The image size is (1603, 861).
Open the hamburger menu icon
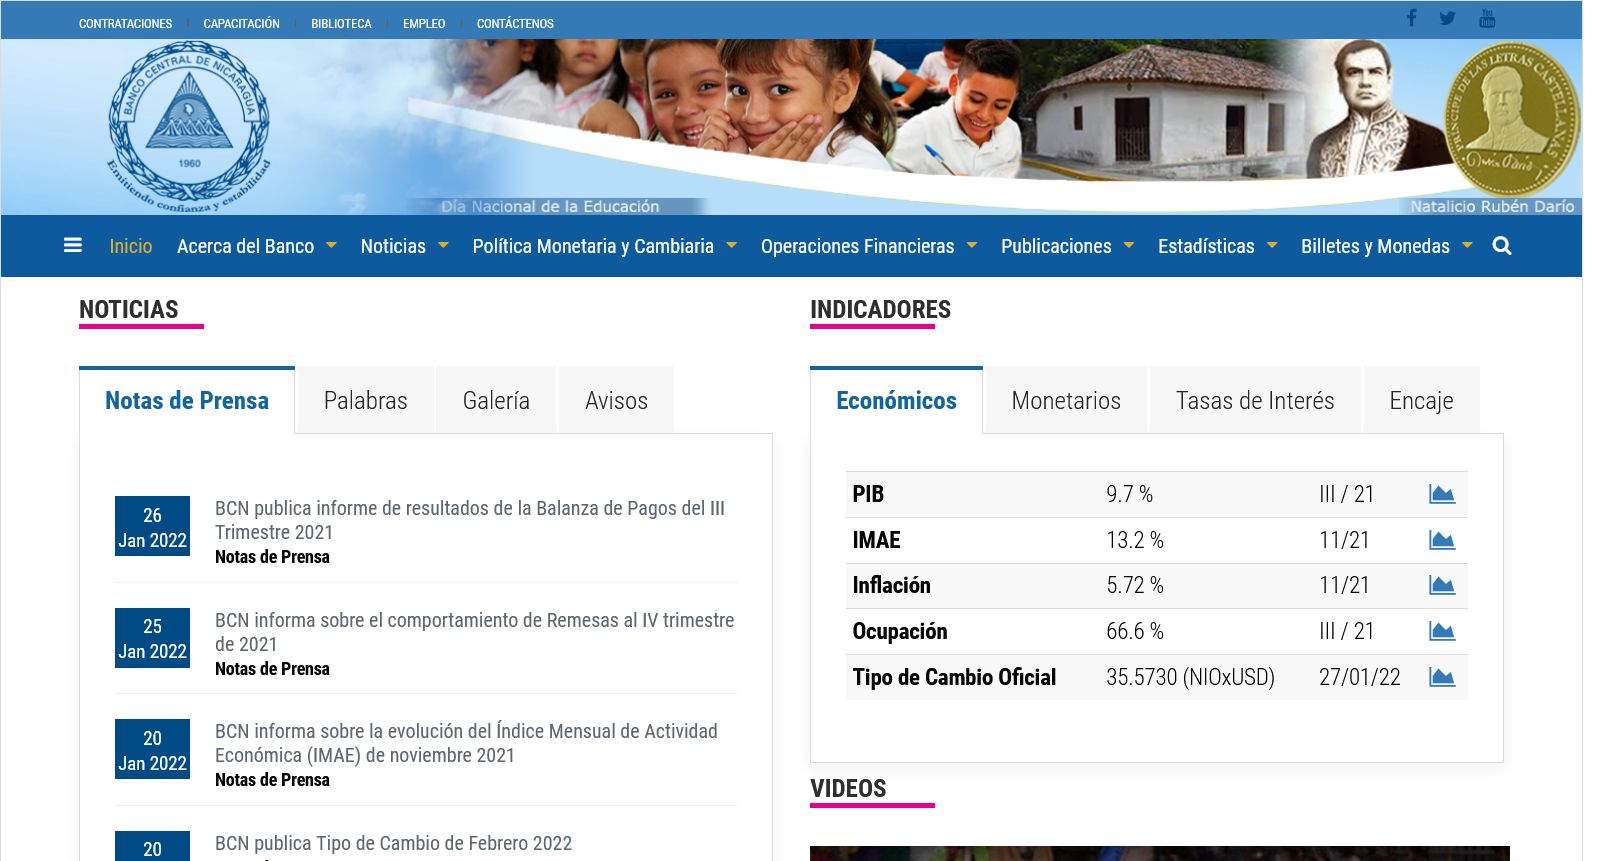(x=72, y=245)
